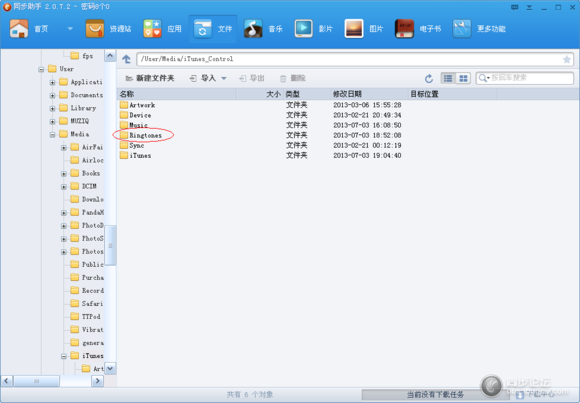Collapse the Media tree node
This screenshot has height=403, width=580.
click(x=52, y=134)
